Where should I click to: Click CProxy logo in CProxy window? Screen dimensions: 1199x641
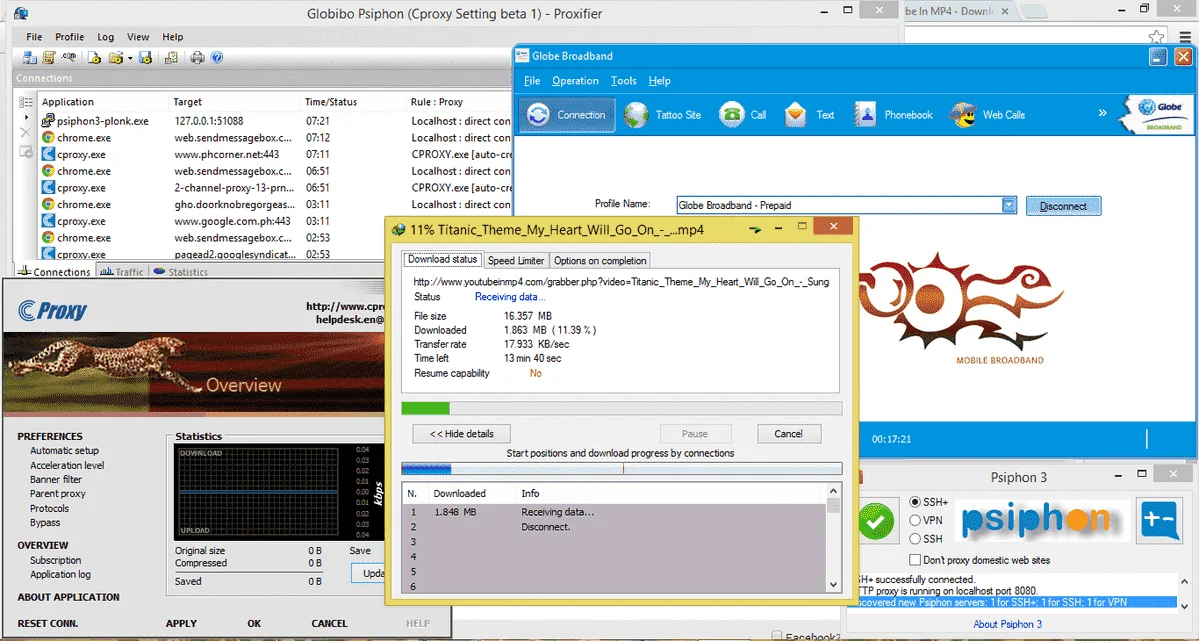click(x=53, y=310)
